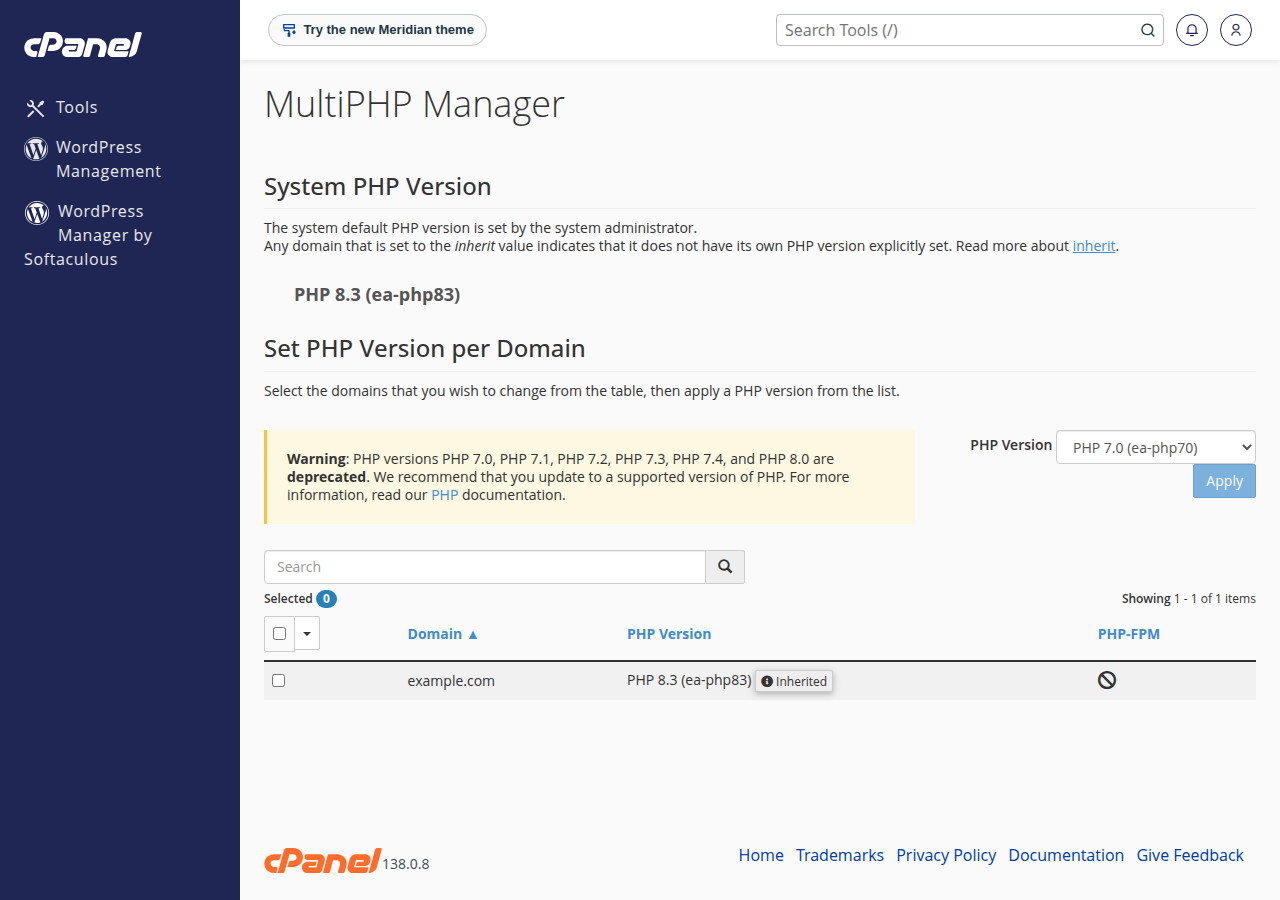Click the example.com domain cell

451,681
